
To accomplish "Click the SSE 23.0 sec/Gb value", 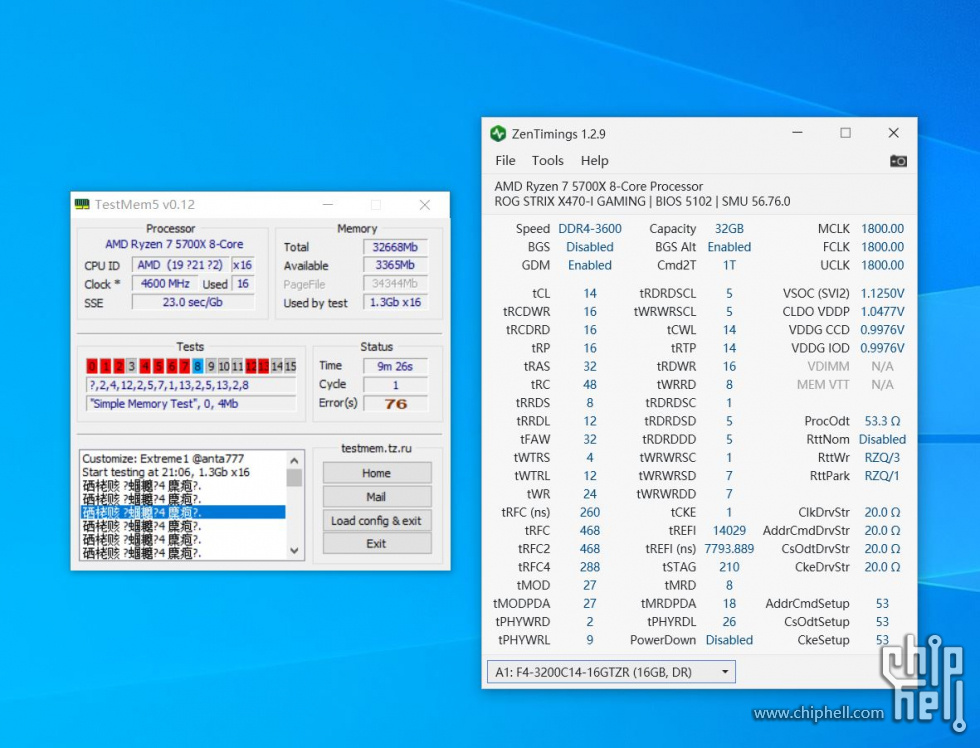I will [x=193, y=302].
